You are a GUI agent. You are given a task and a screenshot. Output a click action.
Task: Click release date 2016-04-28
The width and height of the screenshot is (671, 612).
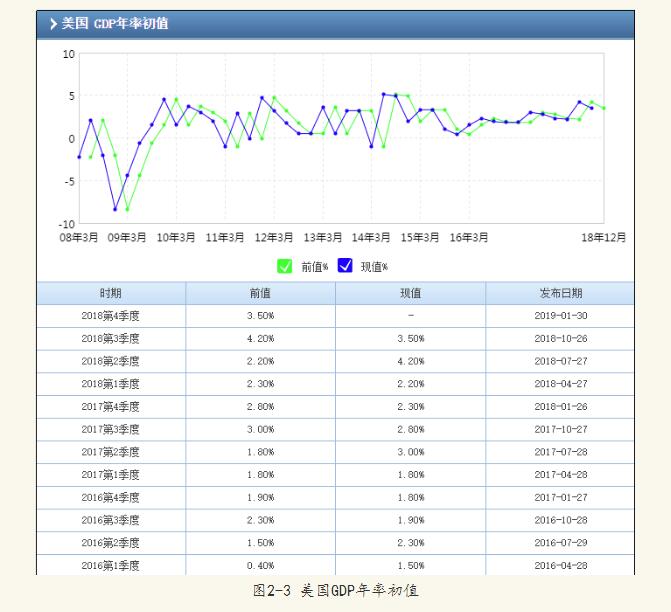click(x=561, y=565)
